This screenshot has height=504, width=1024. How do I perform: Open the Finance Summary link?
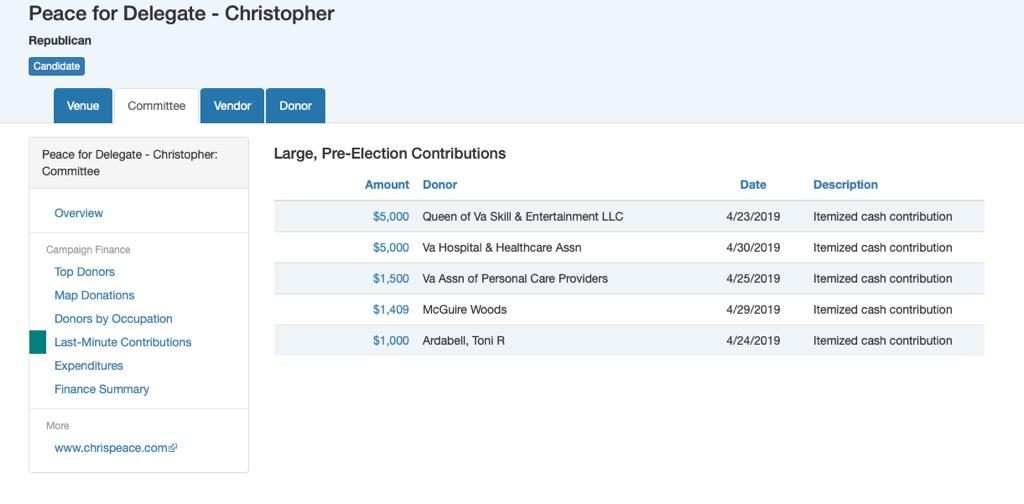(102, 389)
